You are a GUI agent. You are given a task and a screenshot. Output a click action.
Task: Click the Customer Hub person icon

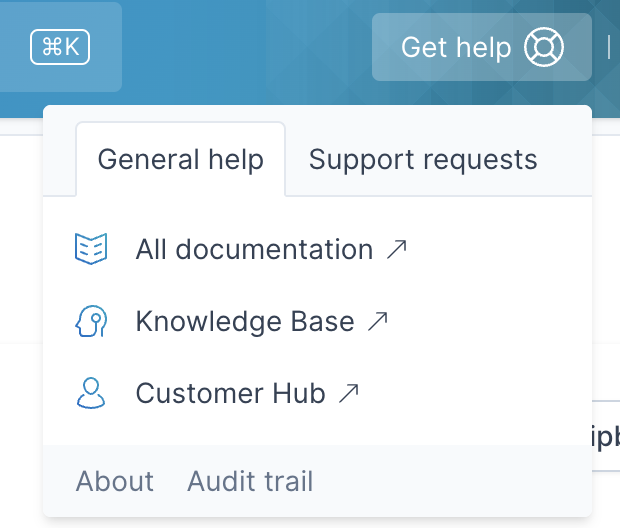point(91,393)
